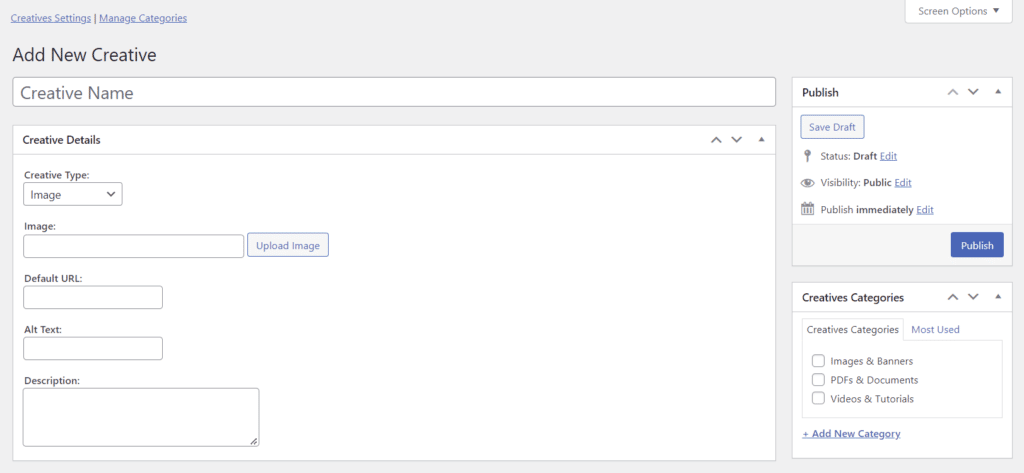
Task: Move Creative Details panel up
Action: point(716,140)
